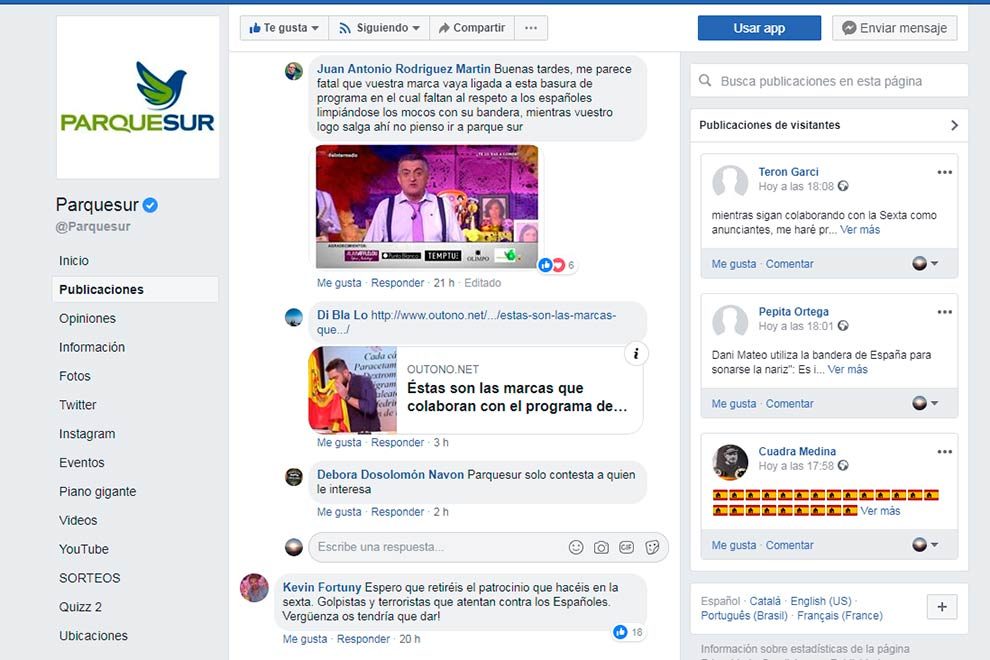The width and height of the screenshot is (990, 660).
Task: Click Enviar mensaje button
Action: click(895, 28)
